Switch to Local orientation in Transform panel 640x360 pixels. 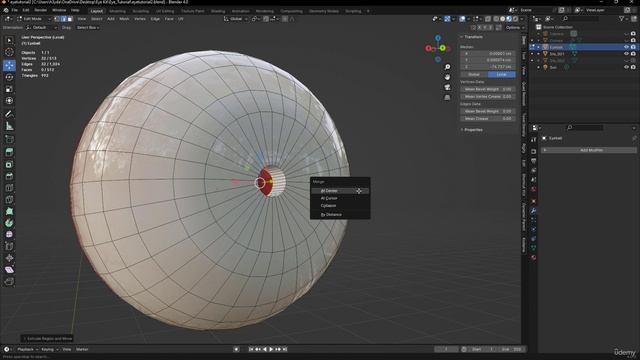[x=502, y=74]
